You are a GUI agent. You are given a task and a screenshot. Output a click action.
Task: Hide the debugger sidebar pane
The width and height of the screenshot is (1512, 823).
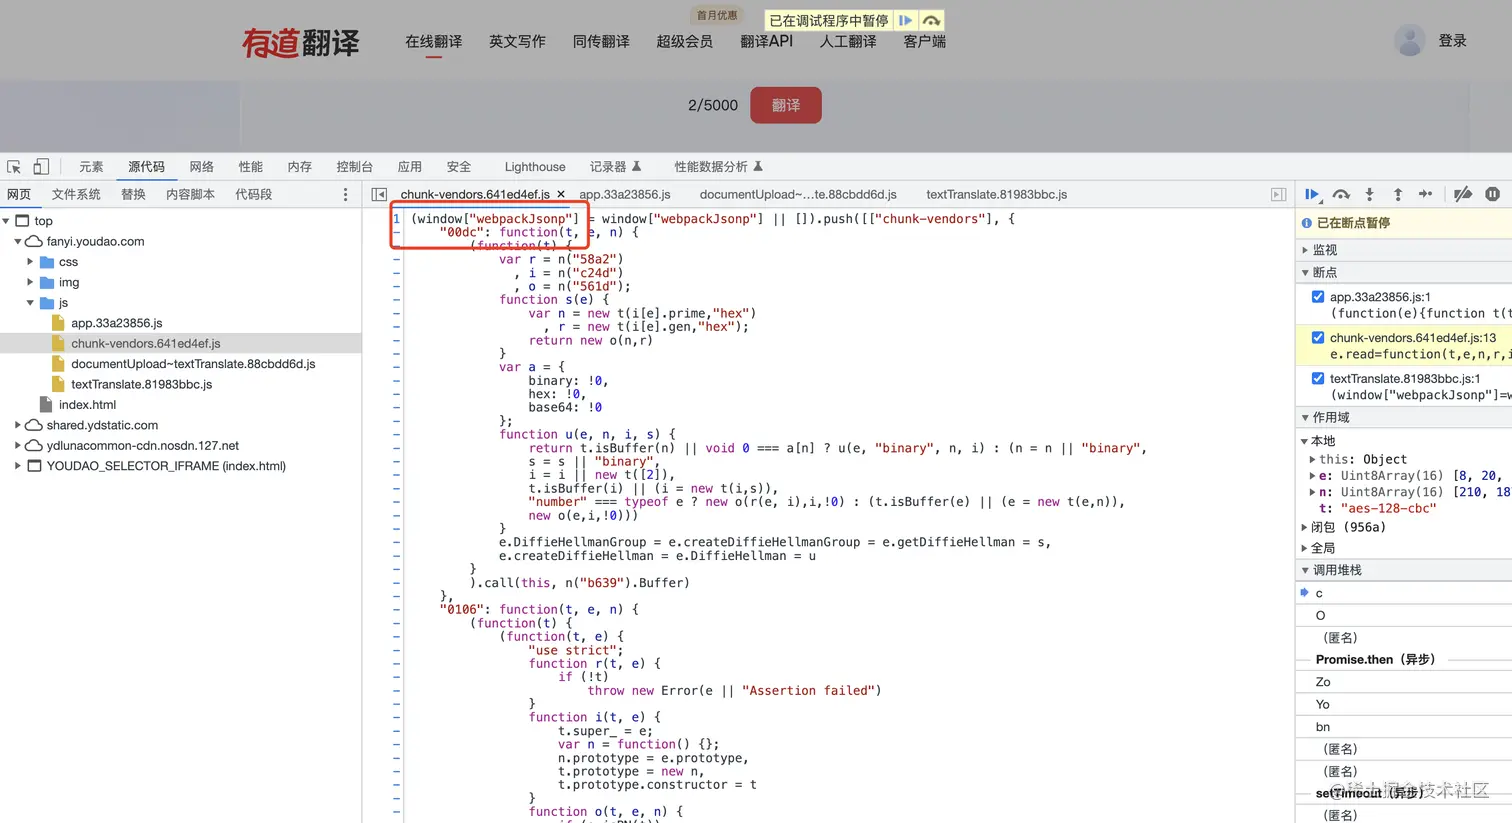pyautogui.click(x=1278, y=194)
